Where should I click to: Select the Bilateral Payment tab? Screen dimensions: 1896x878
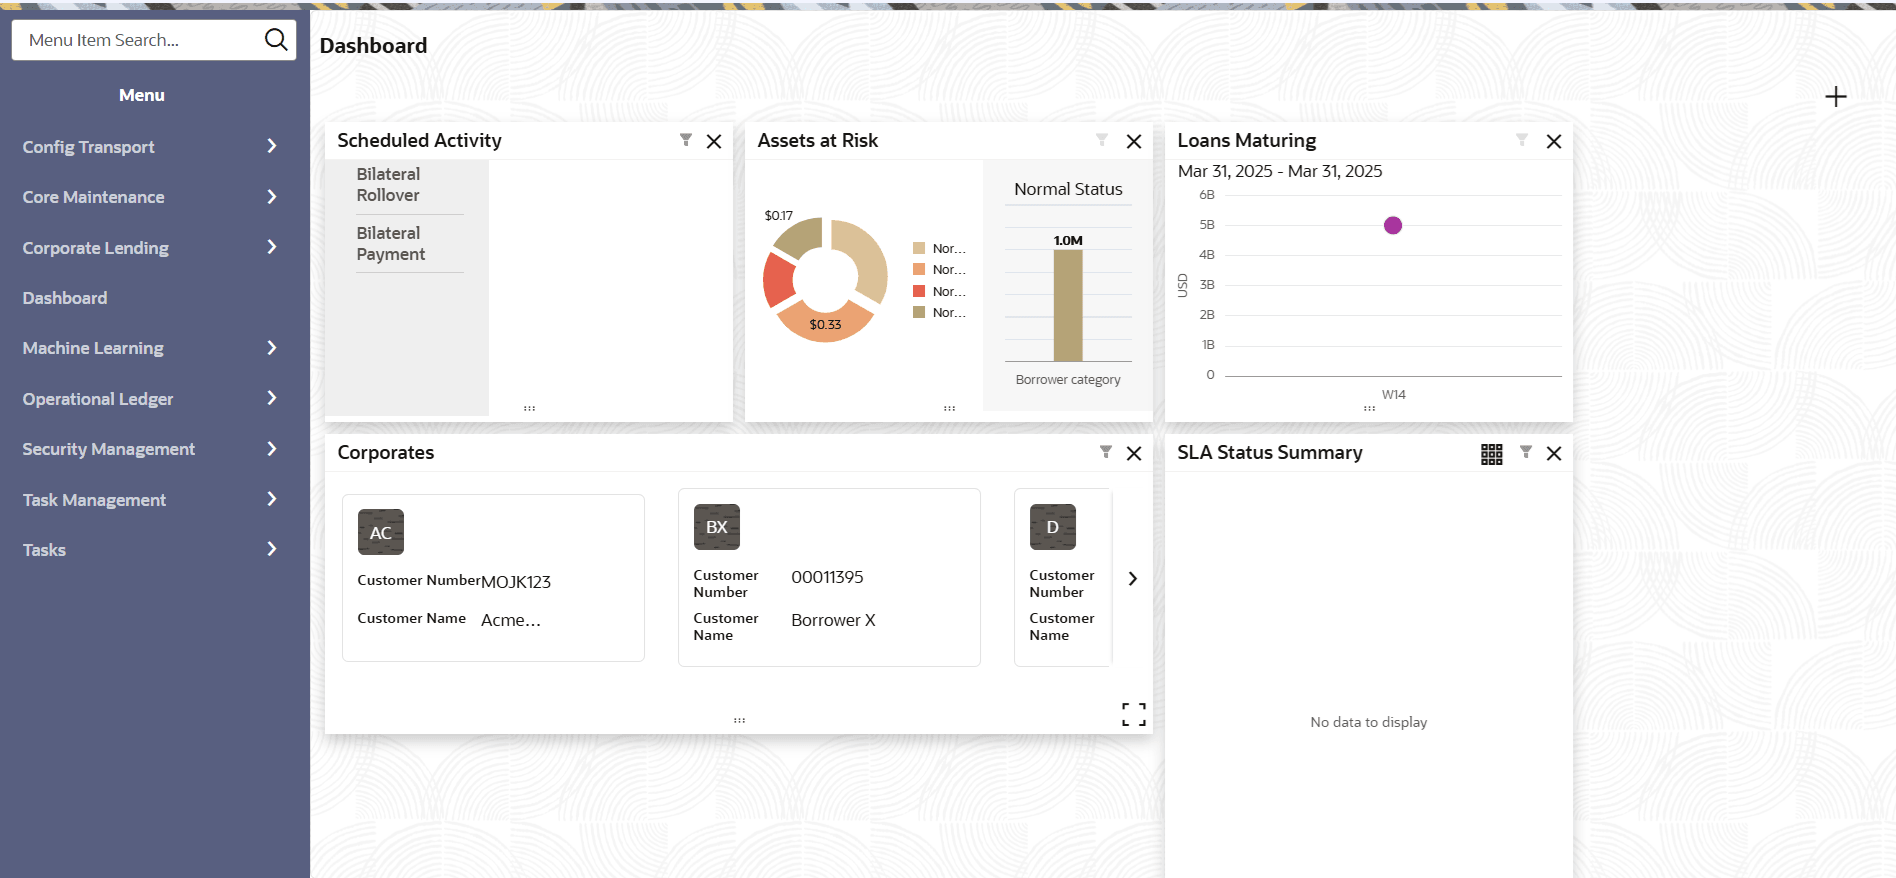tap(391, 244)
